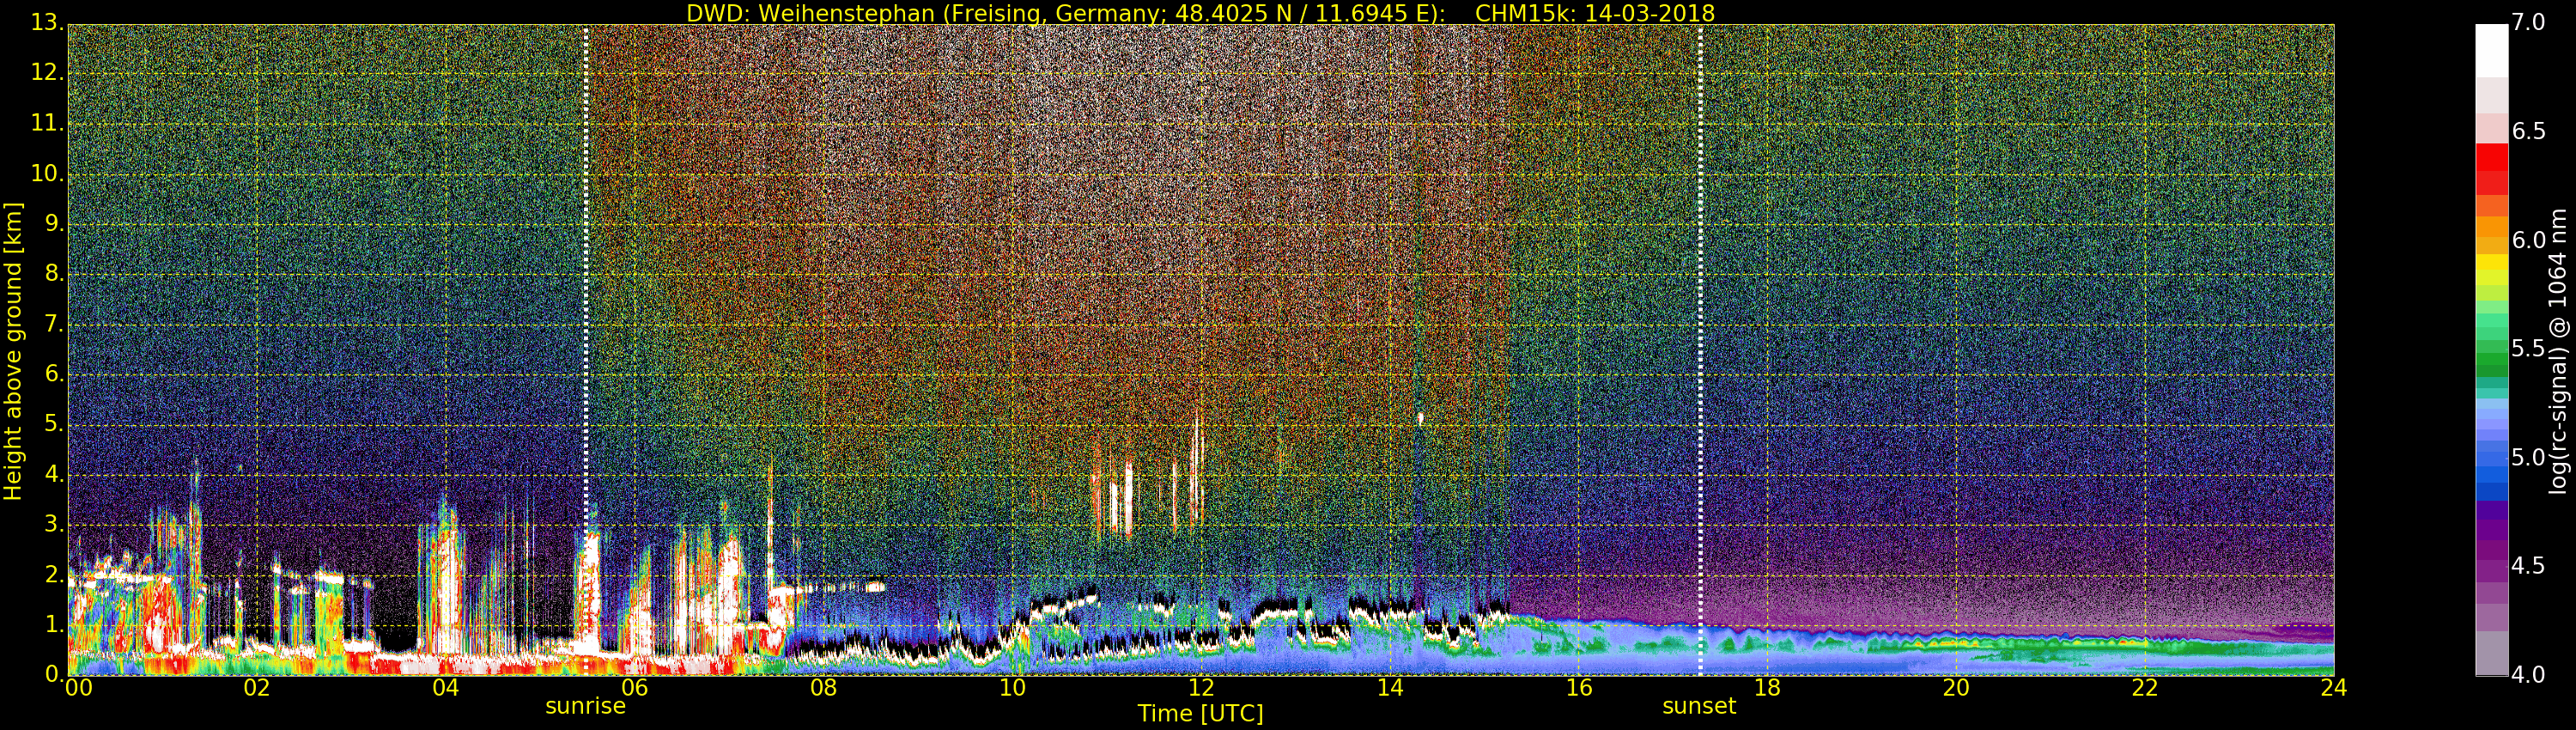This screenshot has width=2576, height=730.
Task: Click the x-axis tick label '06'
Action: (635, 688)
